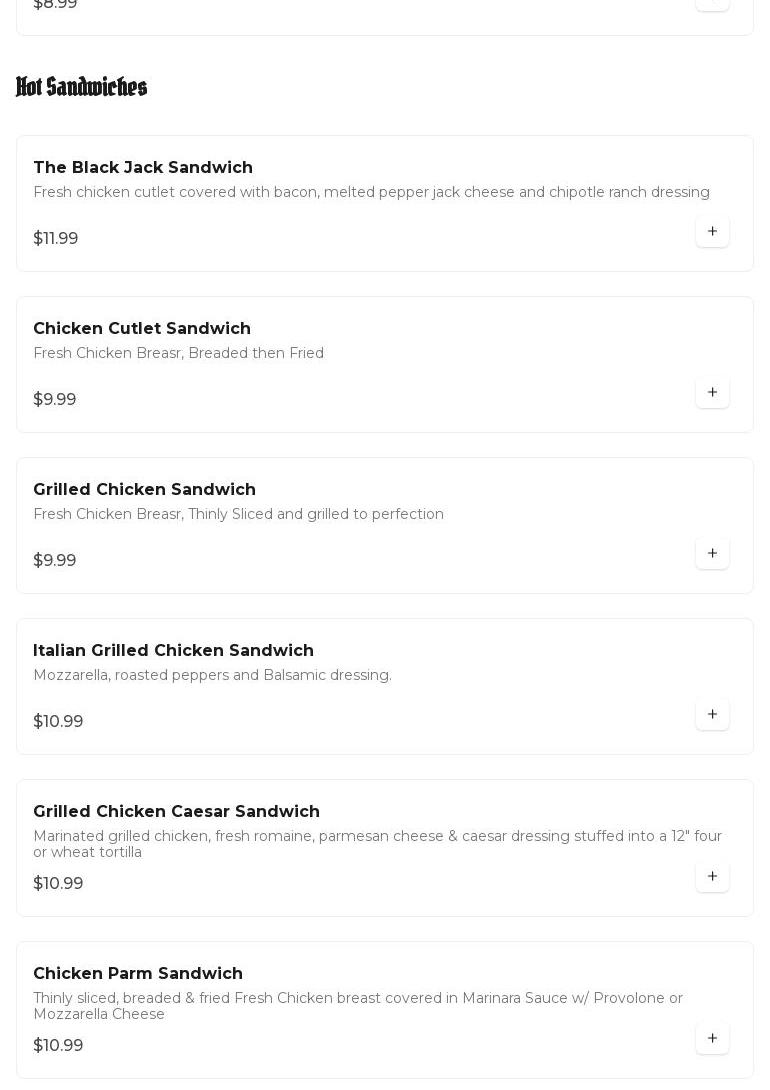
Task: Open Italian Grilled Chicken Sandwich title
Action: pyautogui.click(x=174, y=651)
